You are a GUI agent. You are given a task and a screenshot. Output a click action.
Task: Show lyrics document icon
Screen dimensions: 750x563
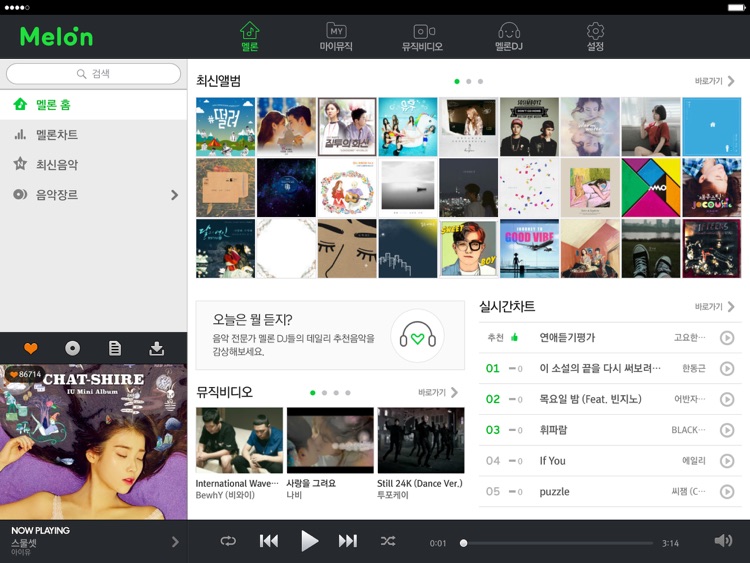(x=115, y=348)
